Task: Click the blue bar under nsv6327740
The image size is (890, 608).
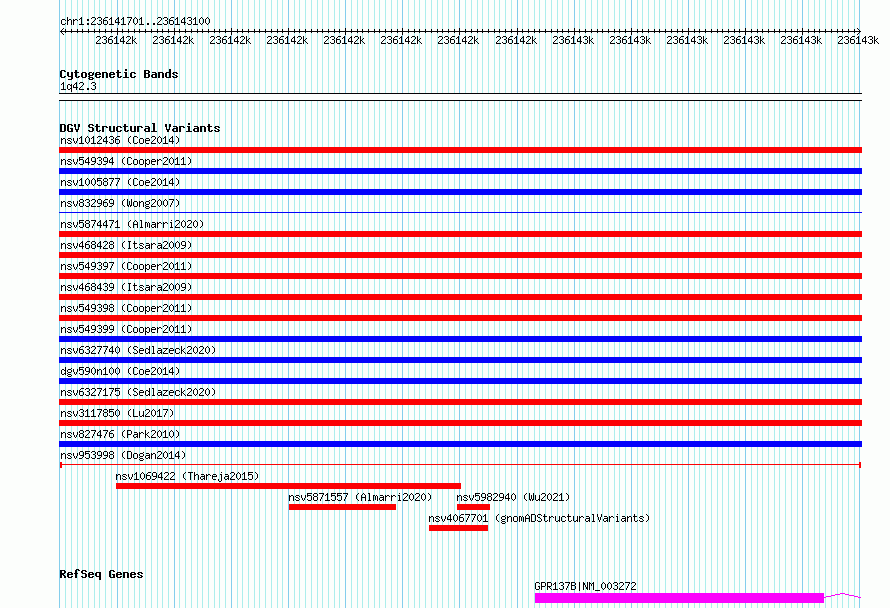Action: point(460,360)
